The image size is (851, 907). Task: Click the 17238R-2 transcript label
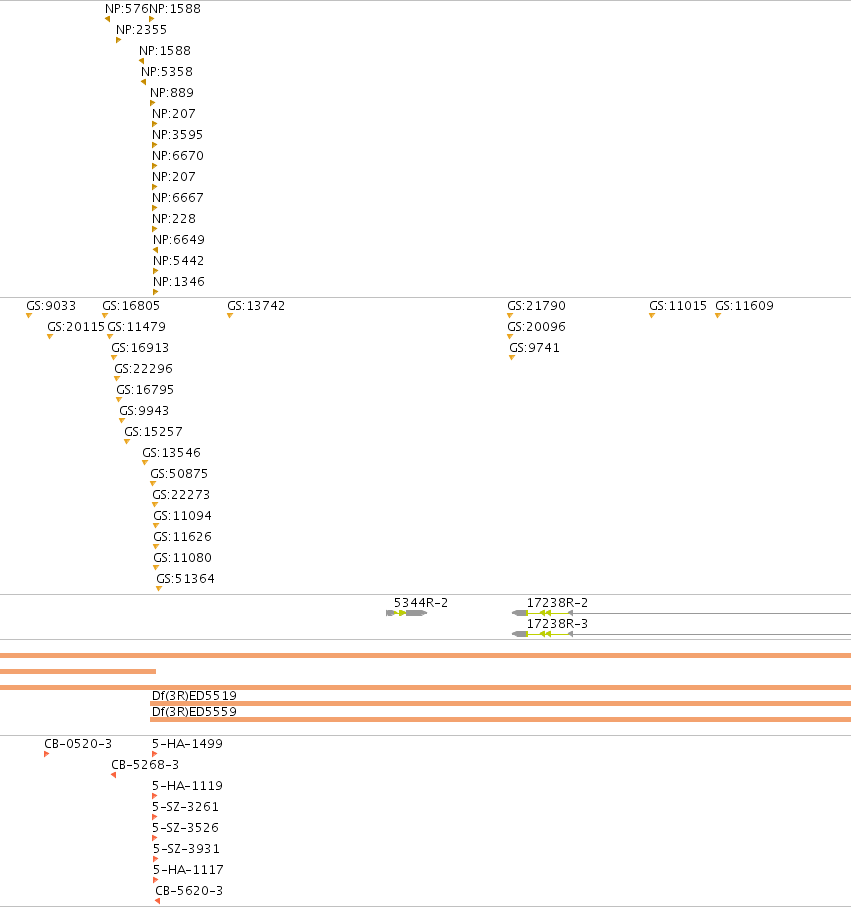point(557,603)
